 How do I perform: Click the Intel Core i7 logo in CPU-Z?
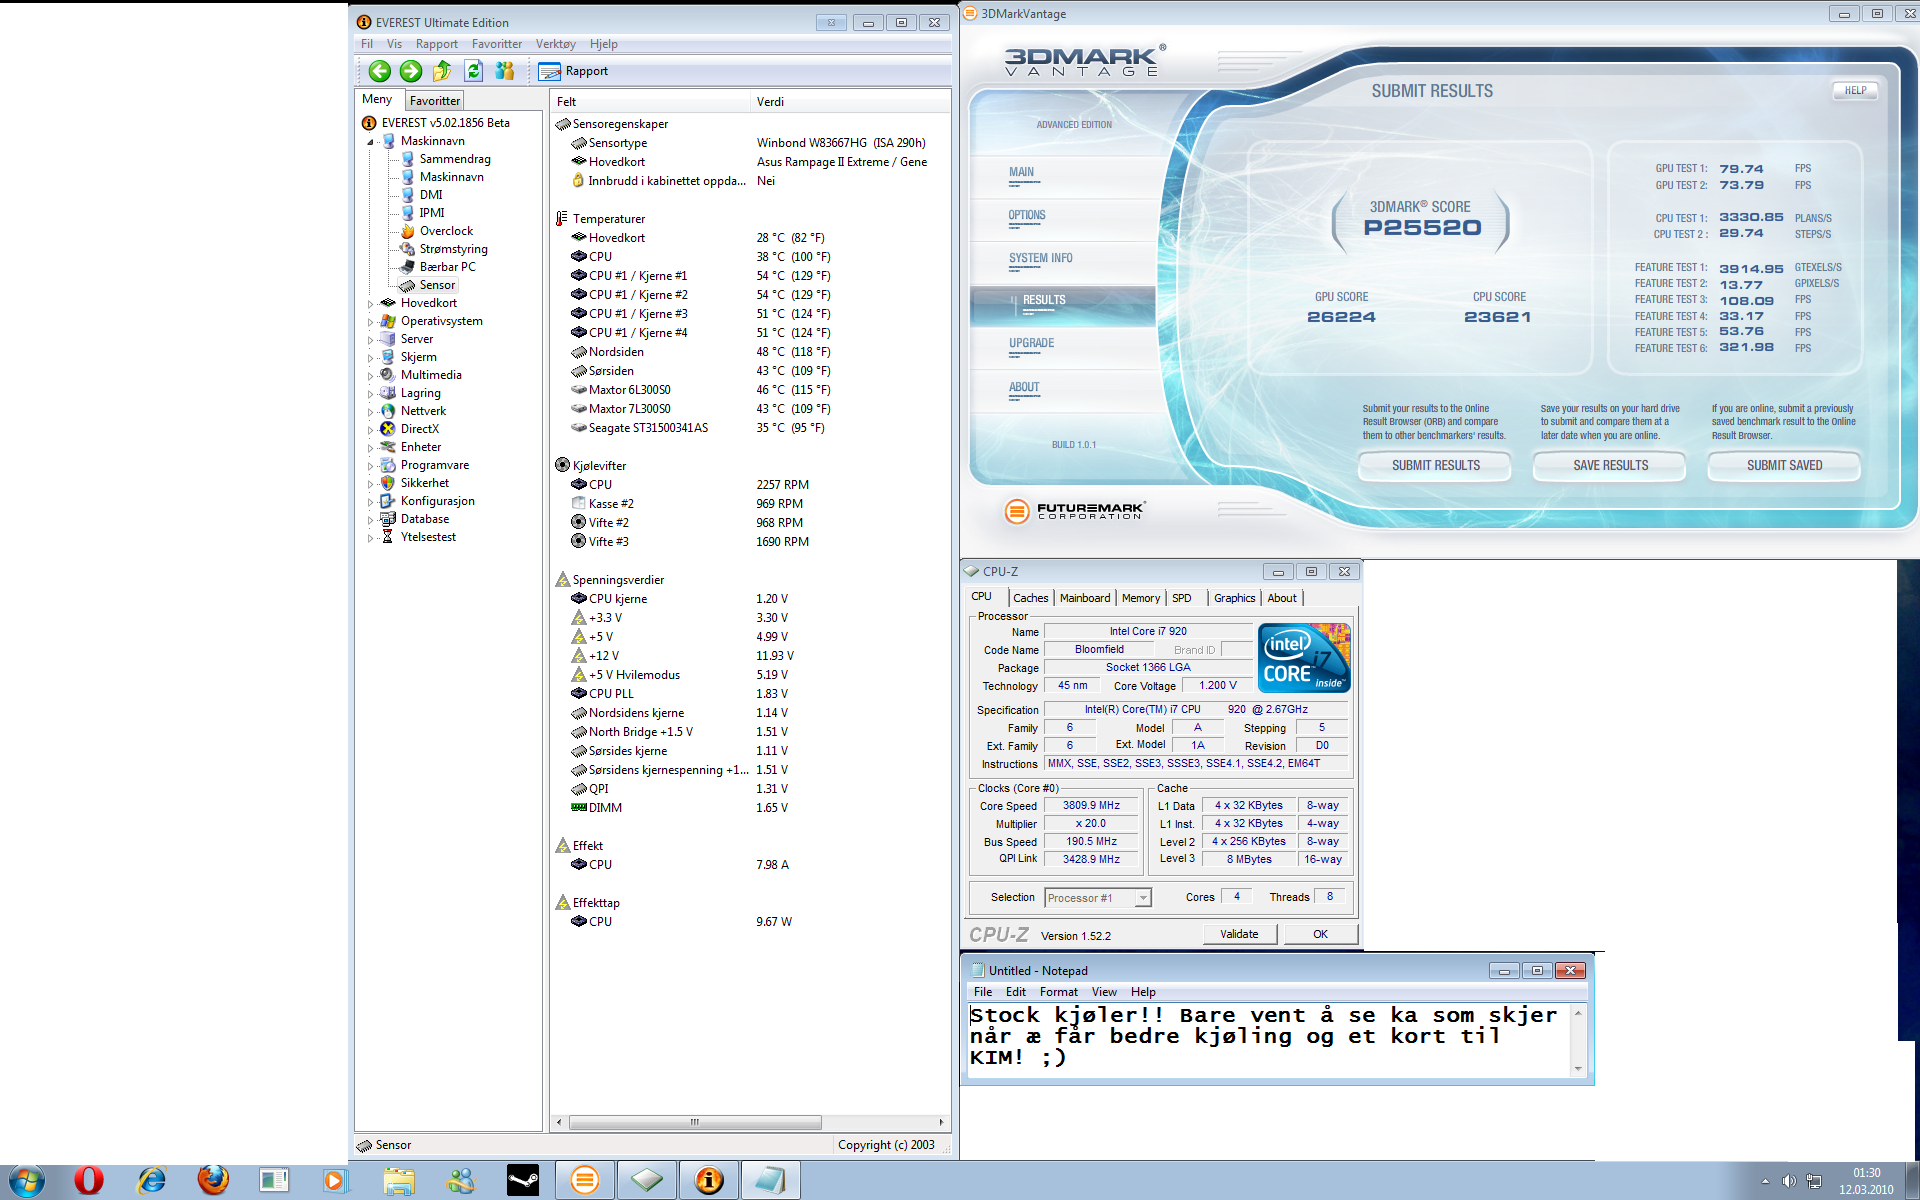1304,658
